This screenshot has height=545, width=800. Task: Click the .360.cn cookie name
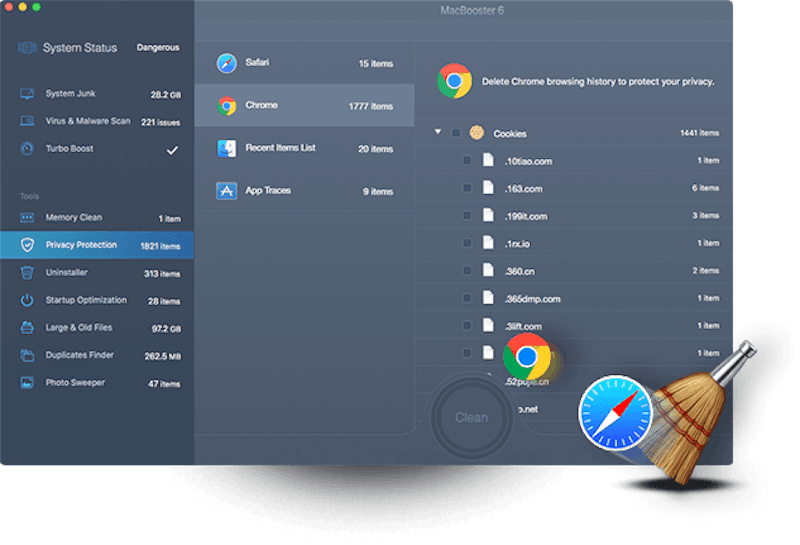(520, 271)
